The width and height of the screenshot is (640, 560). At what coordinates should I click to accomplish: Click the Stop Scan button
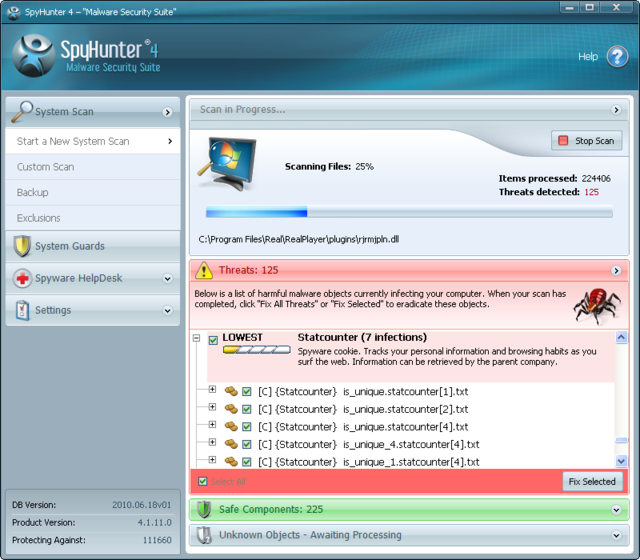pos(587,140)
